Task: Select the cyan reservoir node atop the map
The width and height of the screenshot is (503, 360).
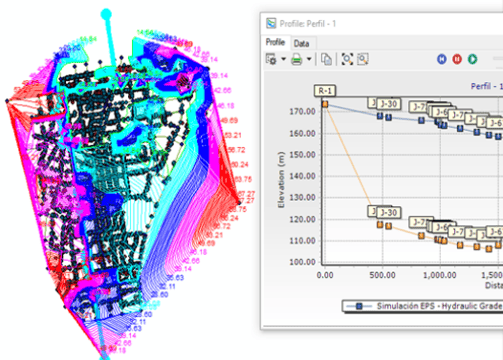Action: (x=106, y=14)
